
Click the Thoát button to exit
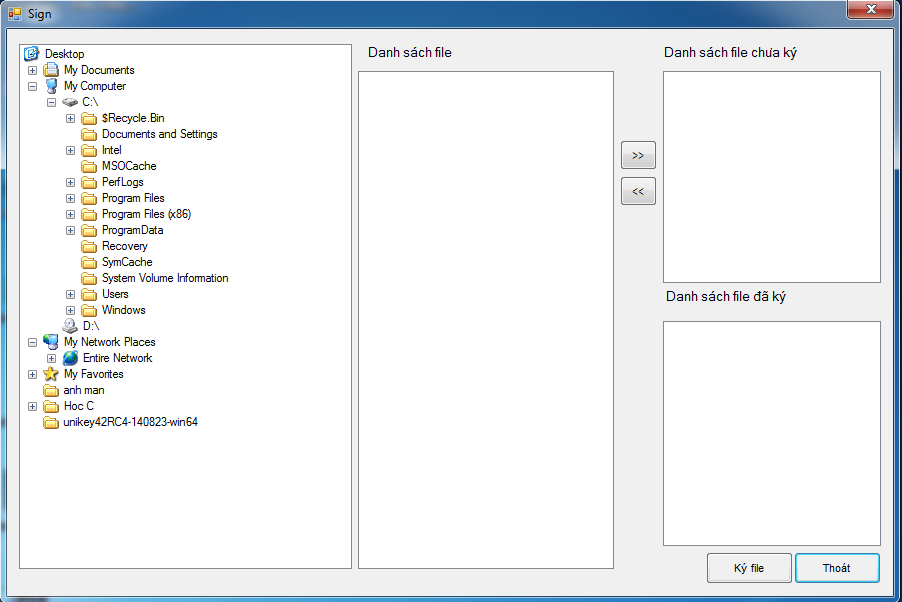point(837,568)
